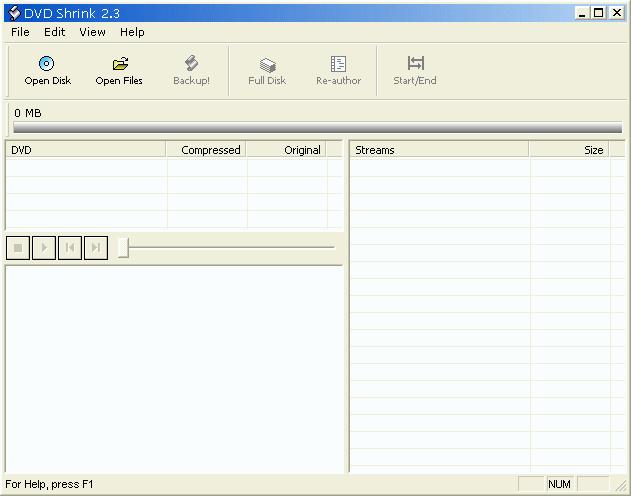Click the Size column header
Image resolution: width=631 pixels, height=496 pixels.
point(569,150)
